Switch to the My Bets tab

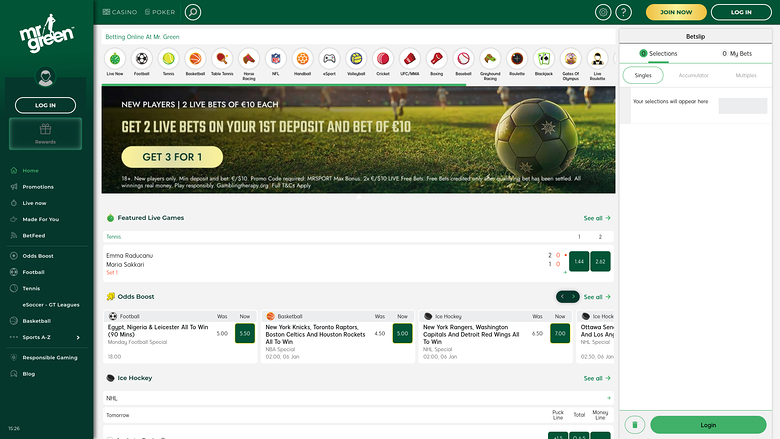(x=737, y=53)
